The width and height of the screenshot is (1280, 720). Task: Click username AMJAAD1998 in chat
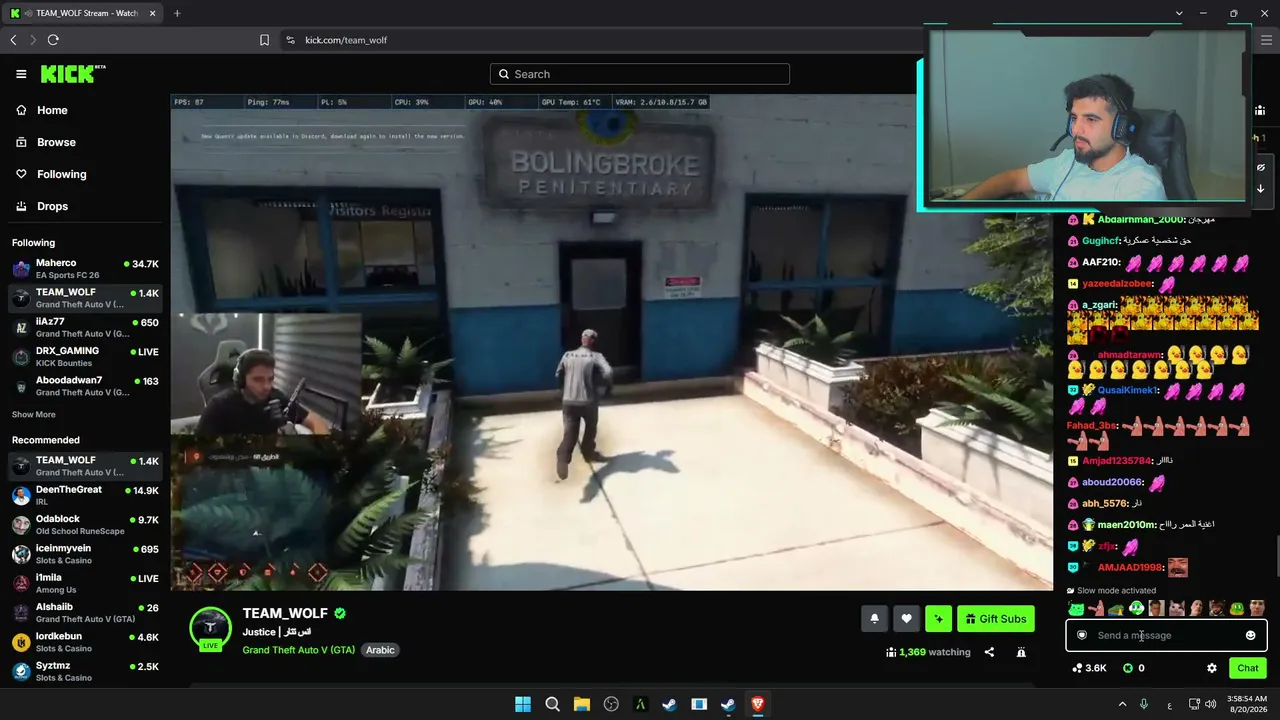[x=1130, y=568]
